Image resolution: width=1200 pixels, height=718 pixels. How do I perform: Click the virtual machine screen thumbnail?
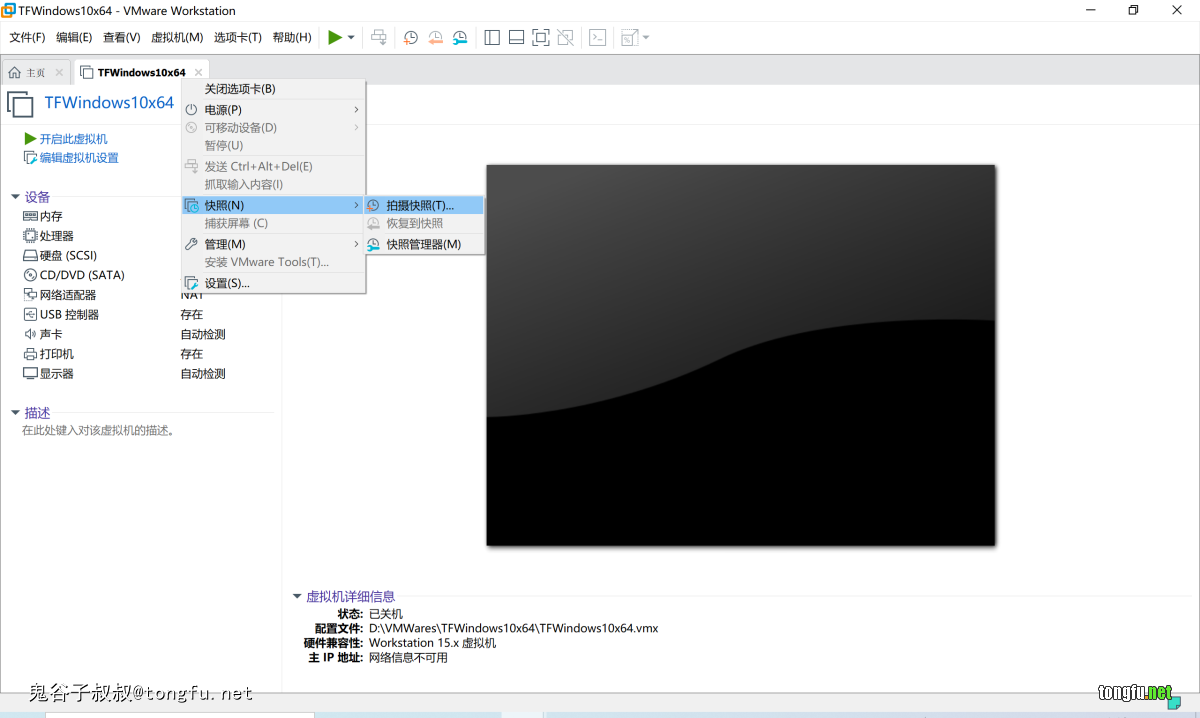[x=740, y=355]
